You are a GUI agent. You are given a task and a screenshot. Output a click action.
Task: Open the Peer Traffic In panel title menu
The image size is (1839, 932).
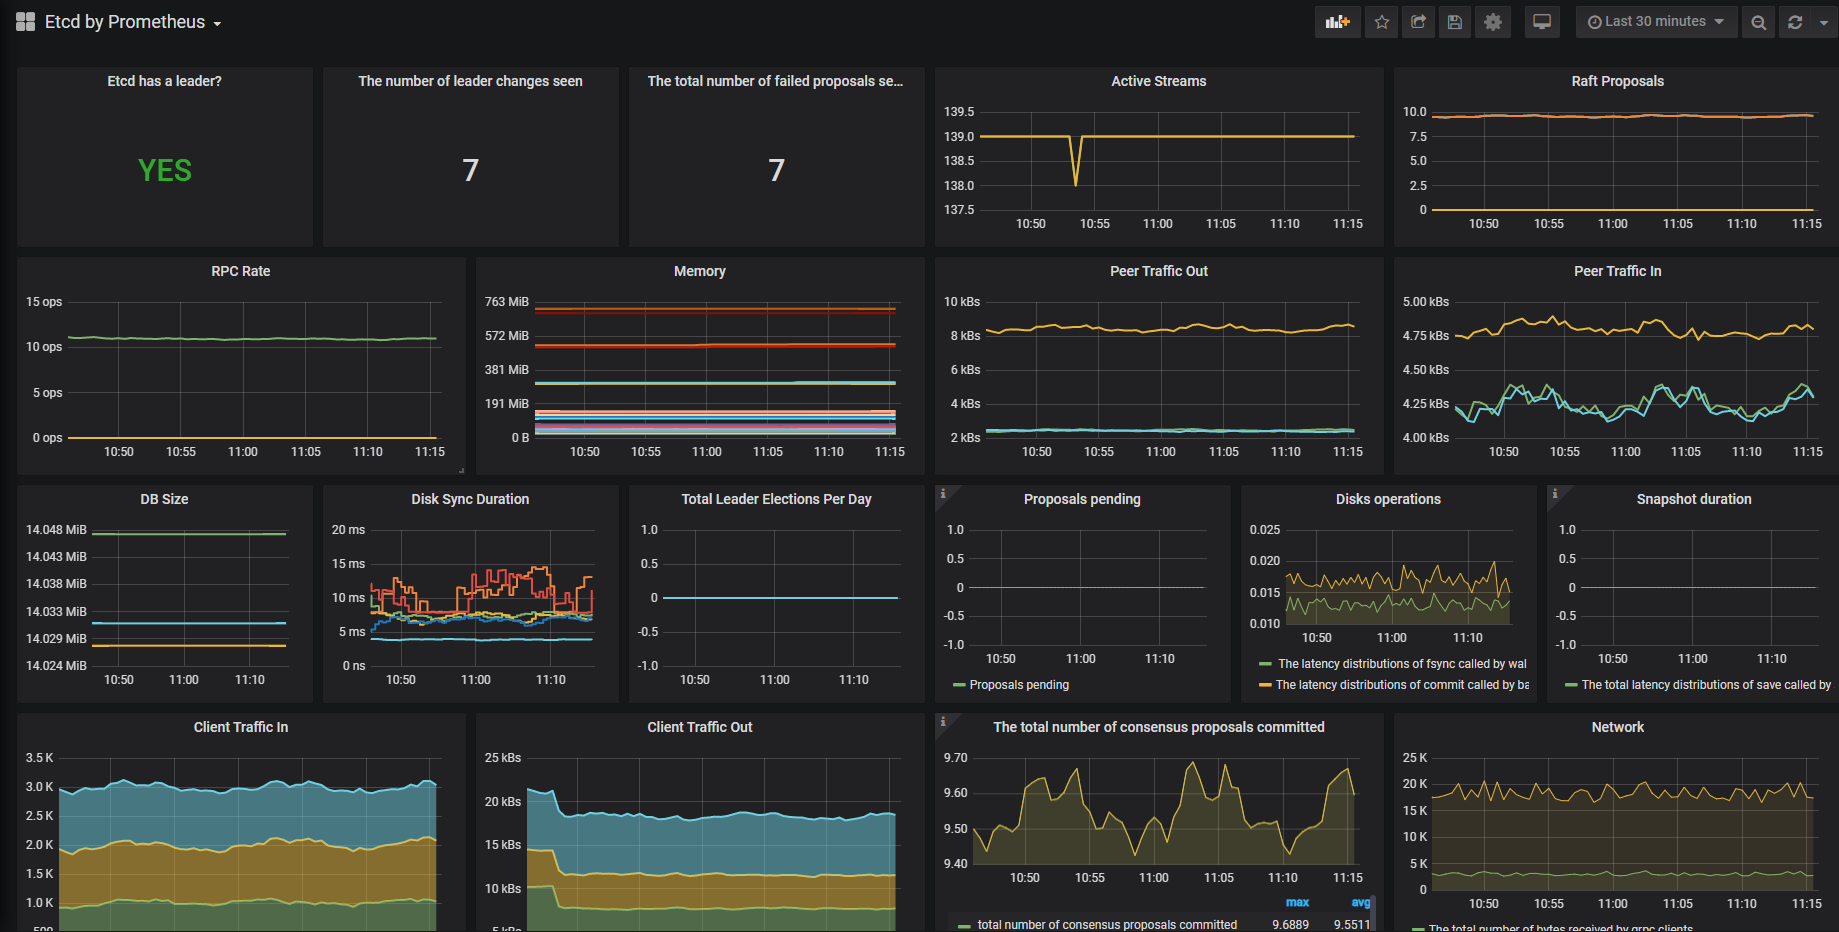click(1617, 271)
